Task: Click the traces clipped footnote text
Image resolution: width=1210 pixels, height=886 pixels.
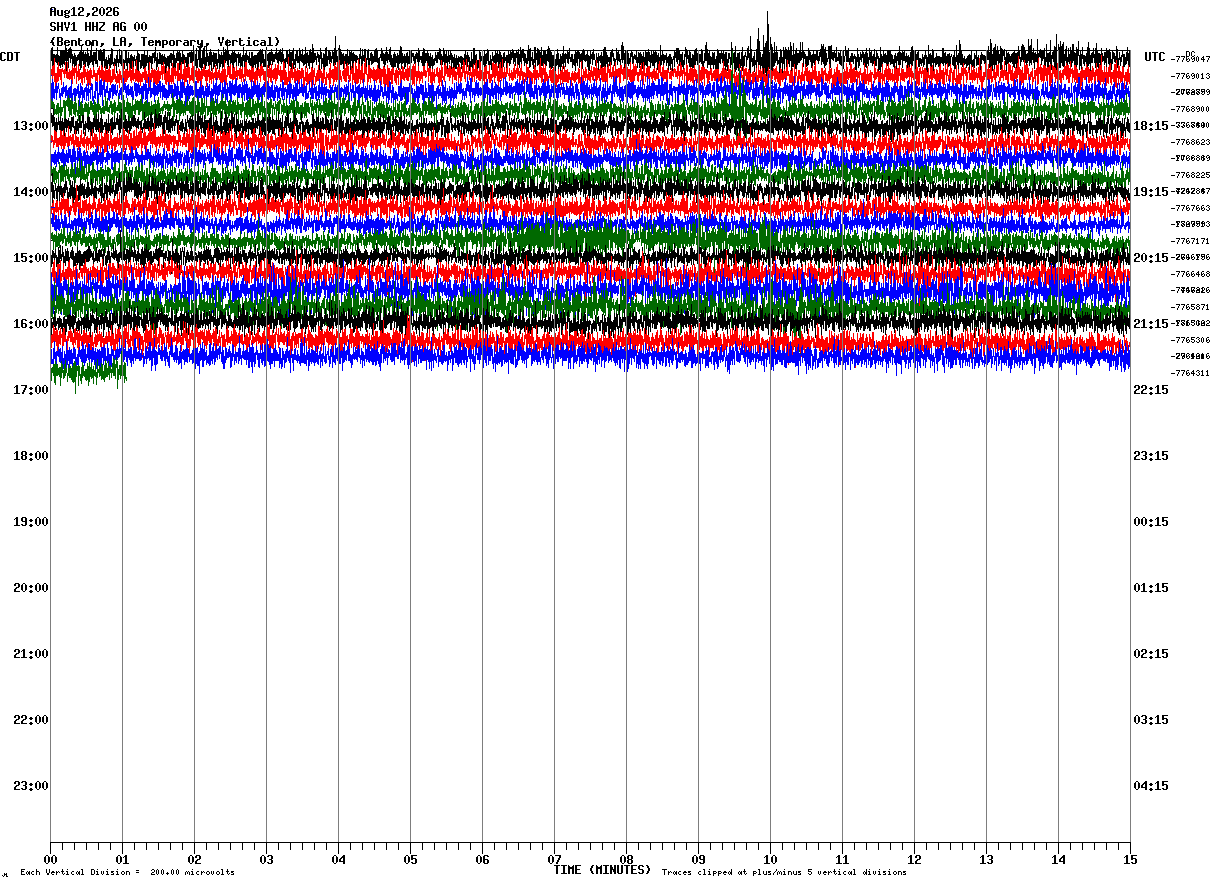Action: coord(784,873)
